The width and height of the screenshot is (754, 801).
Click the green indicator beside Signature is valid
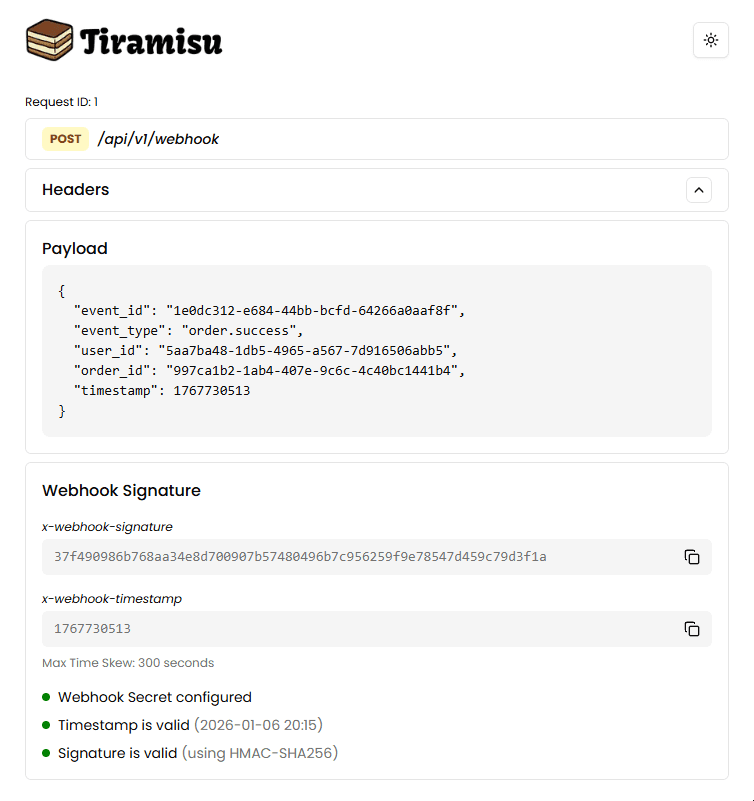tap(47, 753)
